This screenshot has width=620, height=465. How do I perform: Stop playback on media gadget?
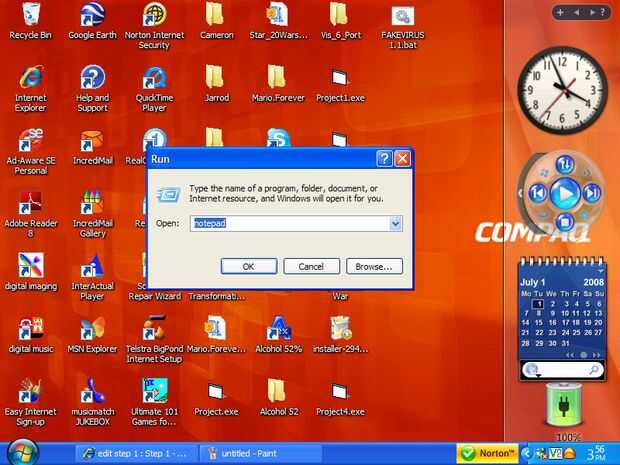pos(565,221)
